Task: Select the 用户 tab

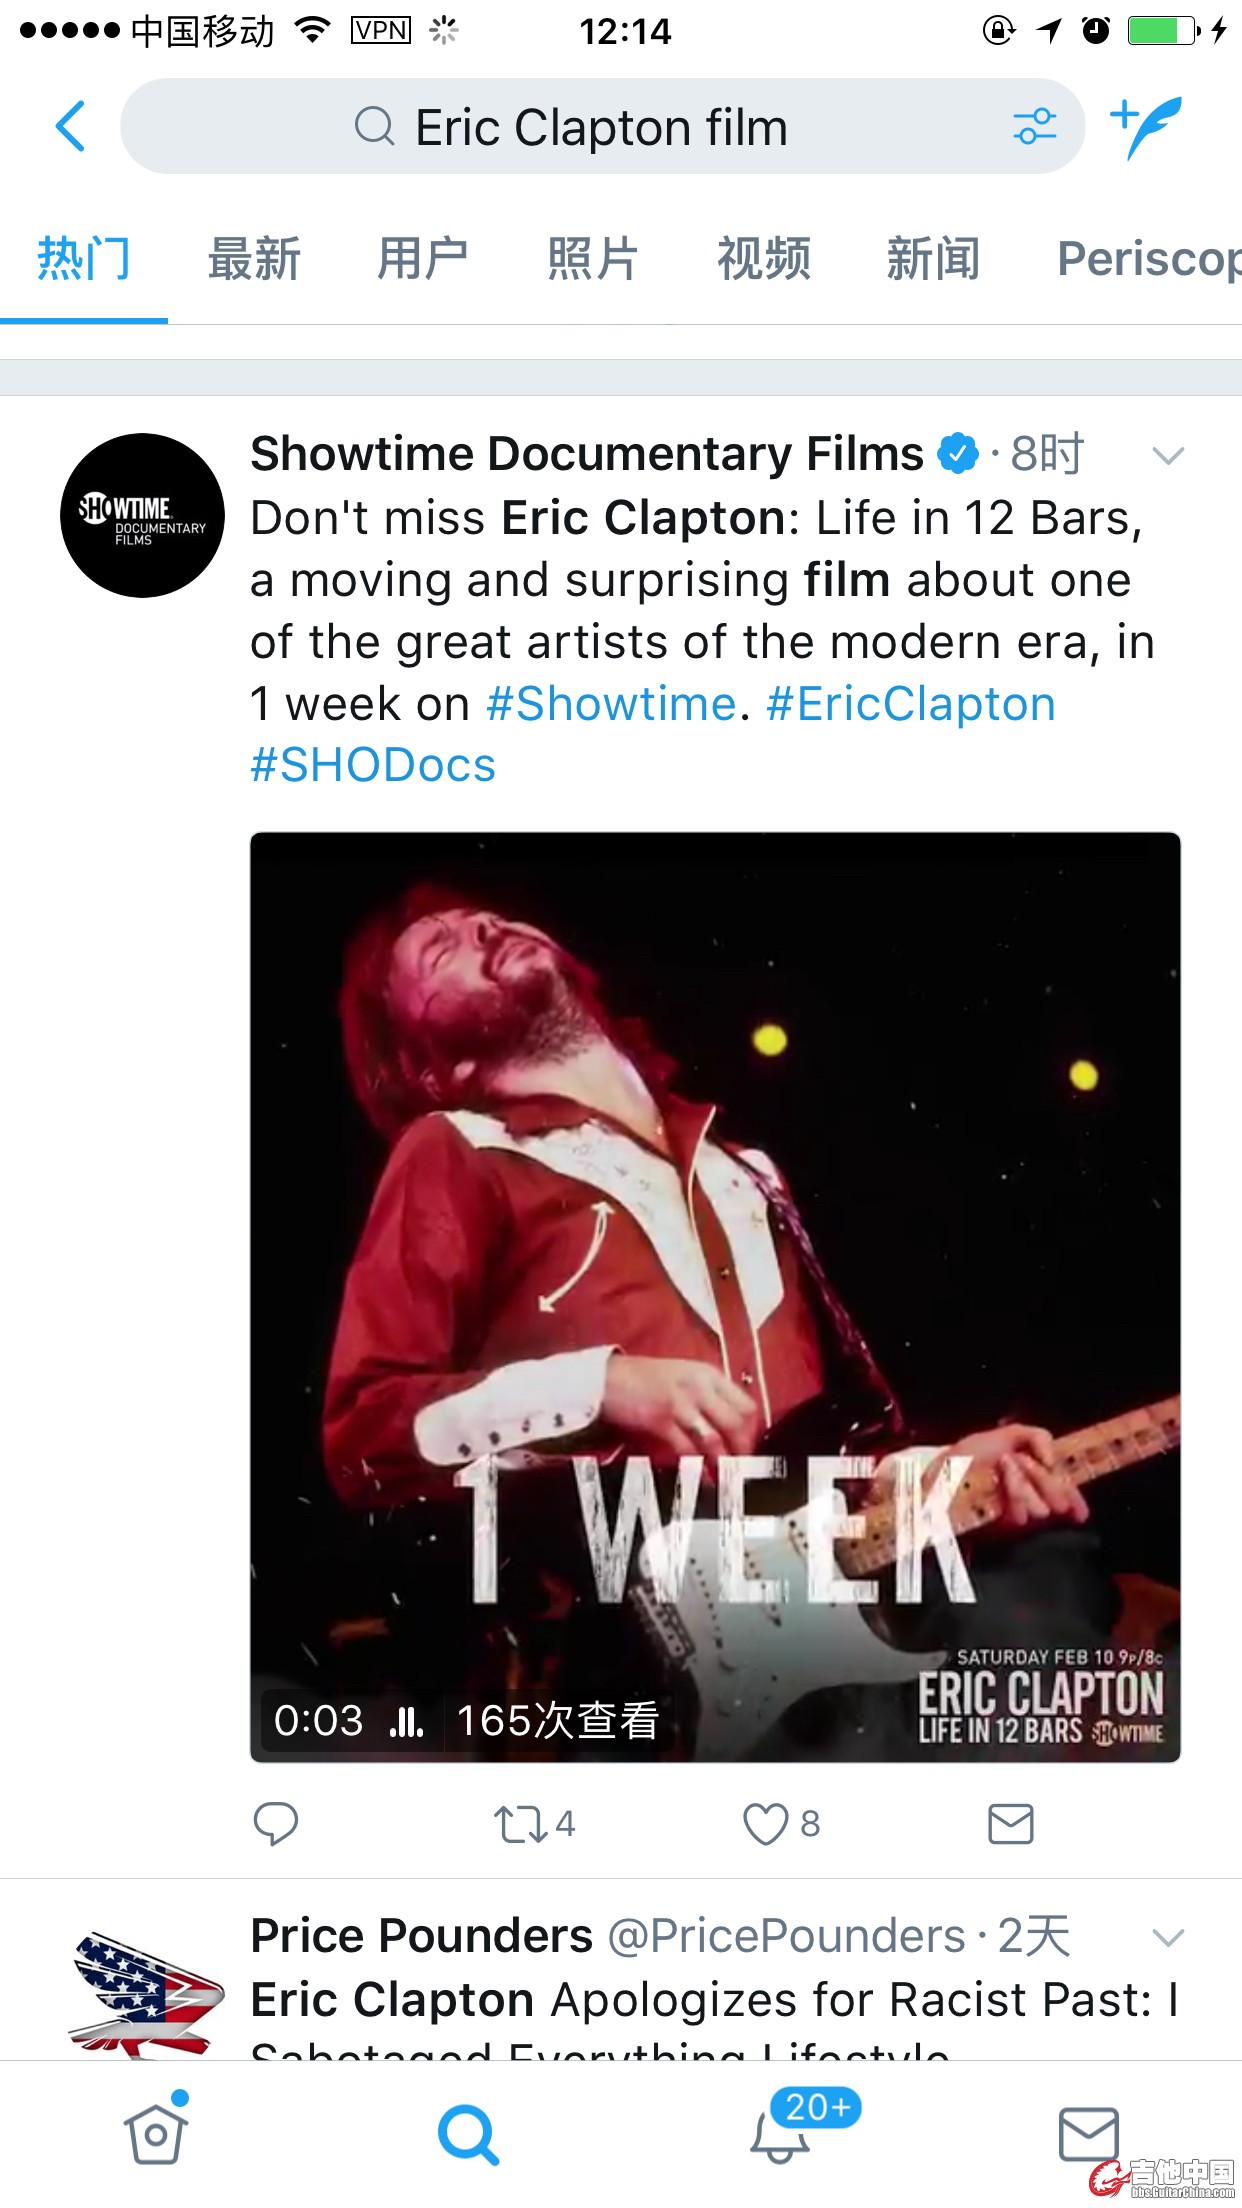Action: coord(423,259)
